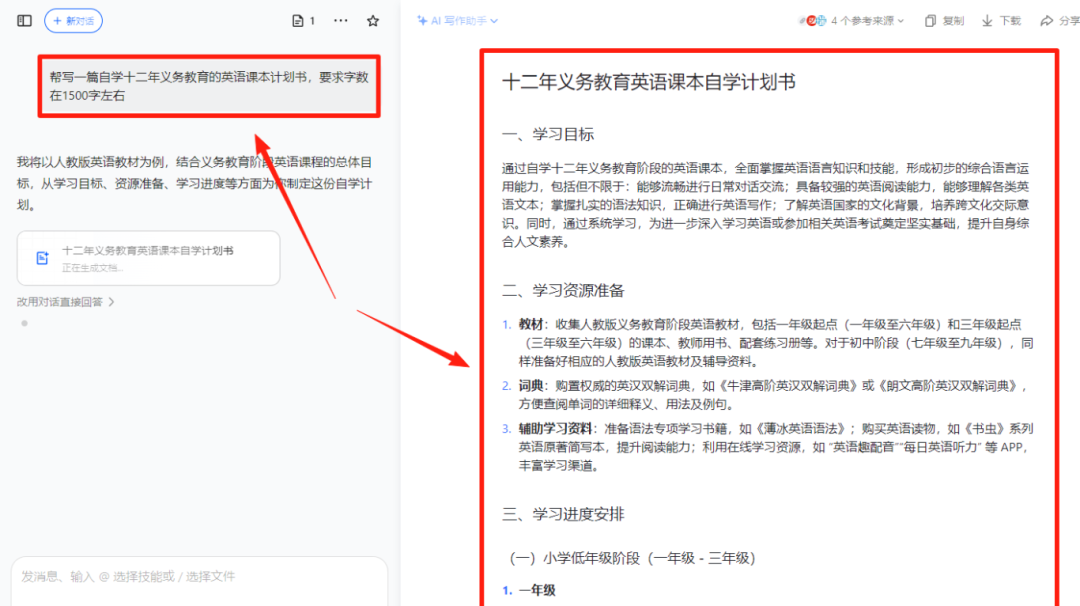Start a new chat with 新对话

[x=73, y=21]
